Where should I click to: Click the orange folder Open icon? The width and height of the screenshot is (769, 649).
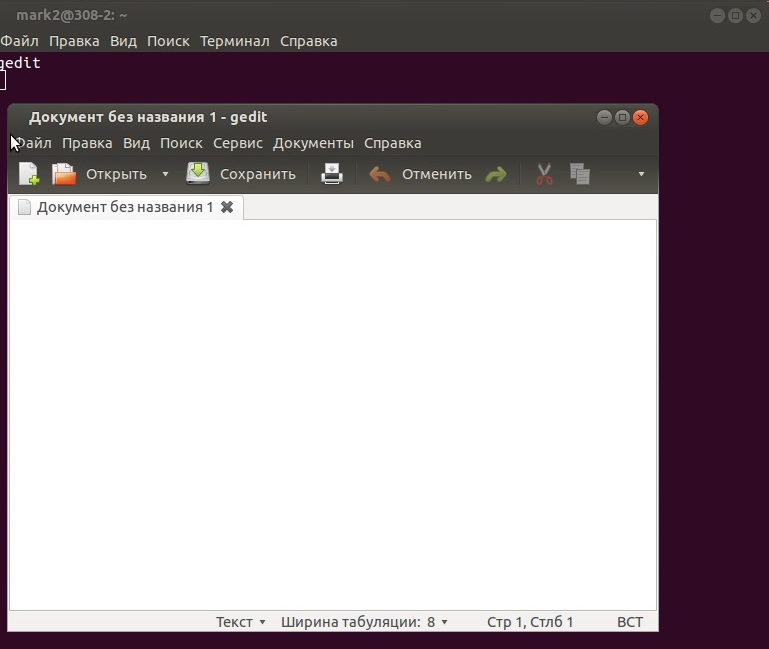64,174
